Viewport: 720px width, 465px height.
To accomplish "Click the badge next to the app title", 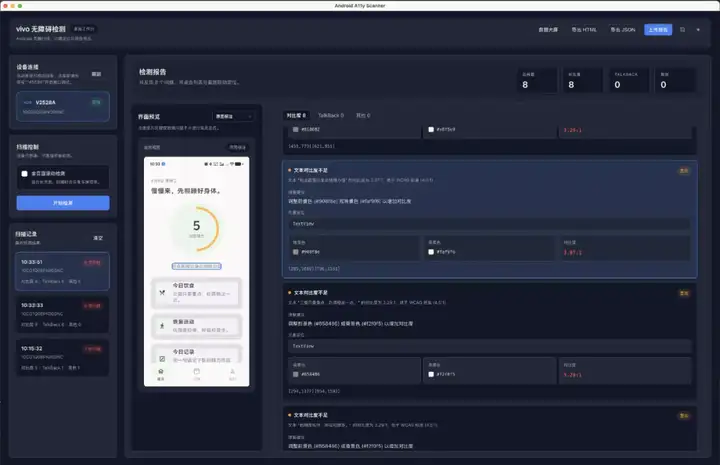I will pos(84,29).
